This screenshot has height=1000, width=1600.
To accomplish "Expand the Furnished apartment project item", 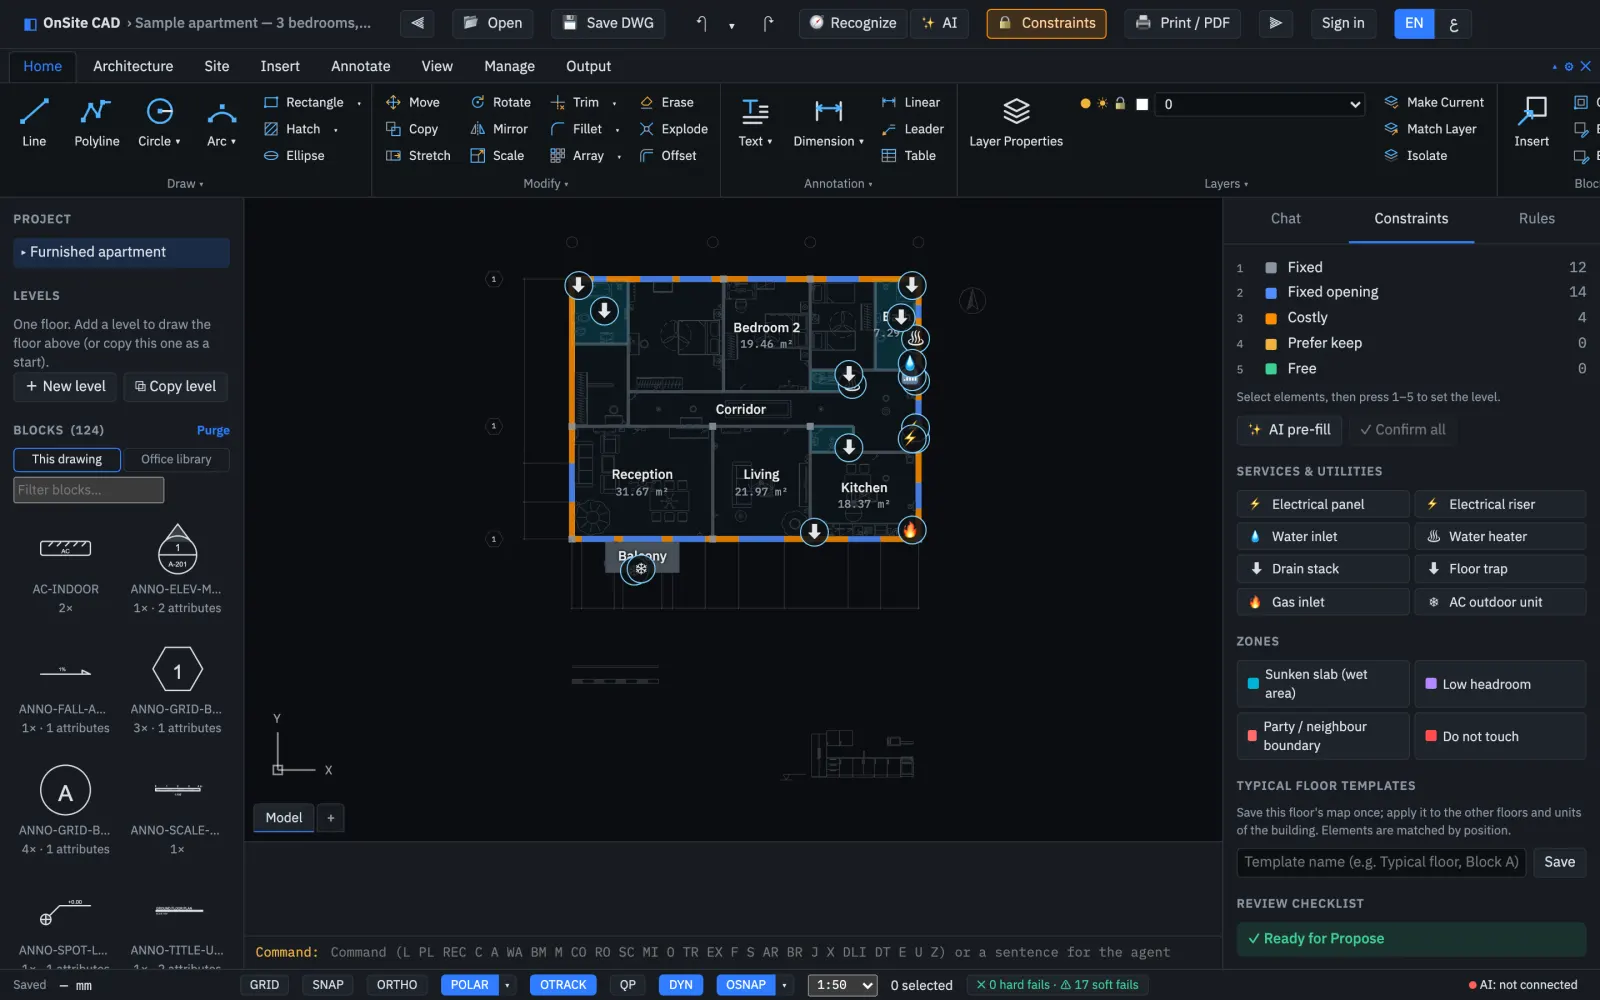I will click(x=121, y=252).
